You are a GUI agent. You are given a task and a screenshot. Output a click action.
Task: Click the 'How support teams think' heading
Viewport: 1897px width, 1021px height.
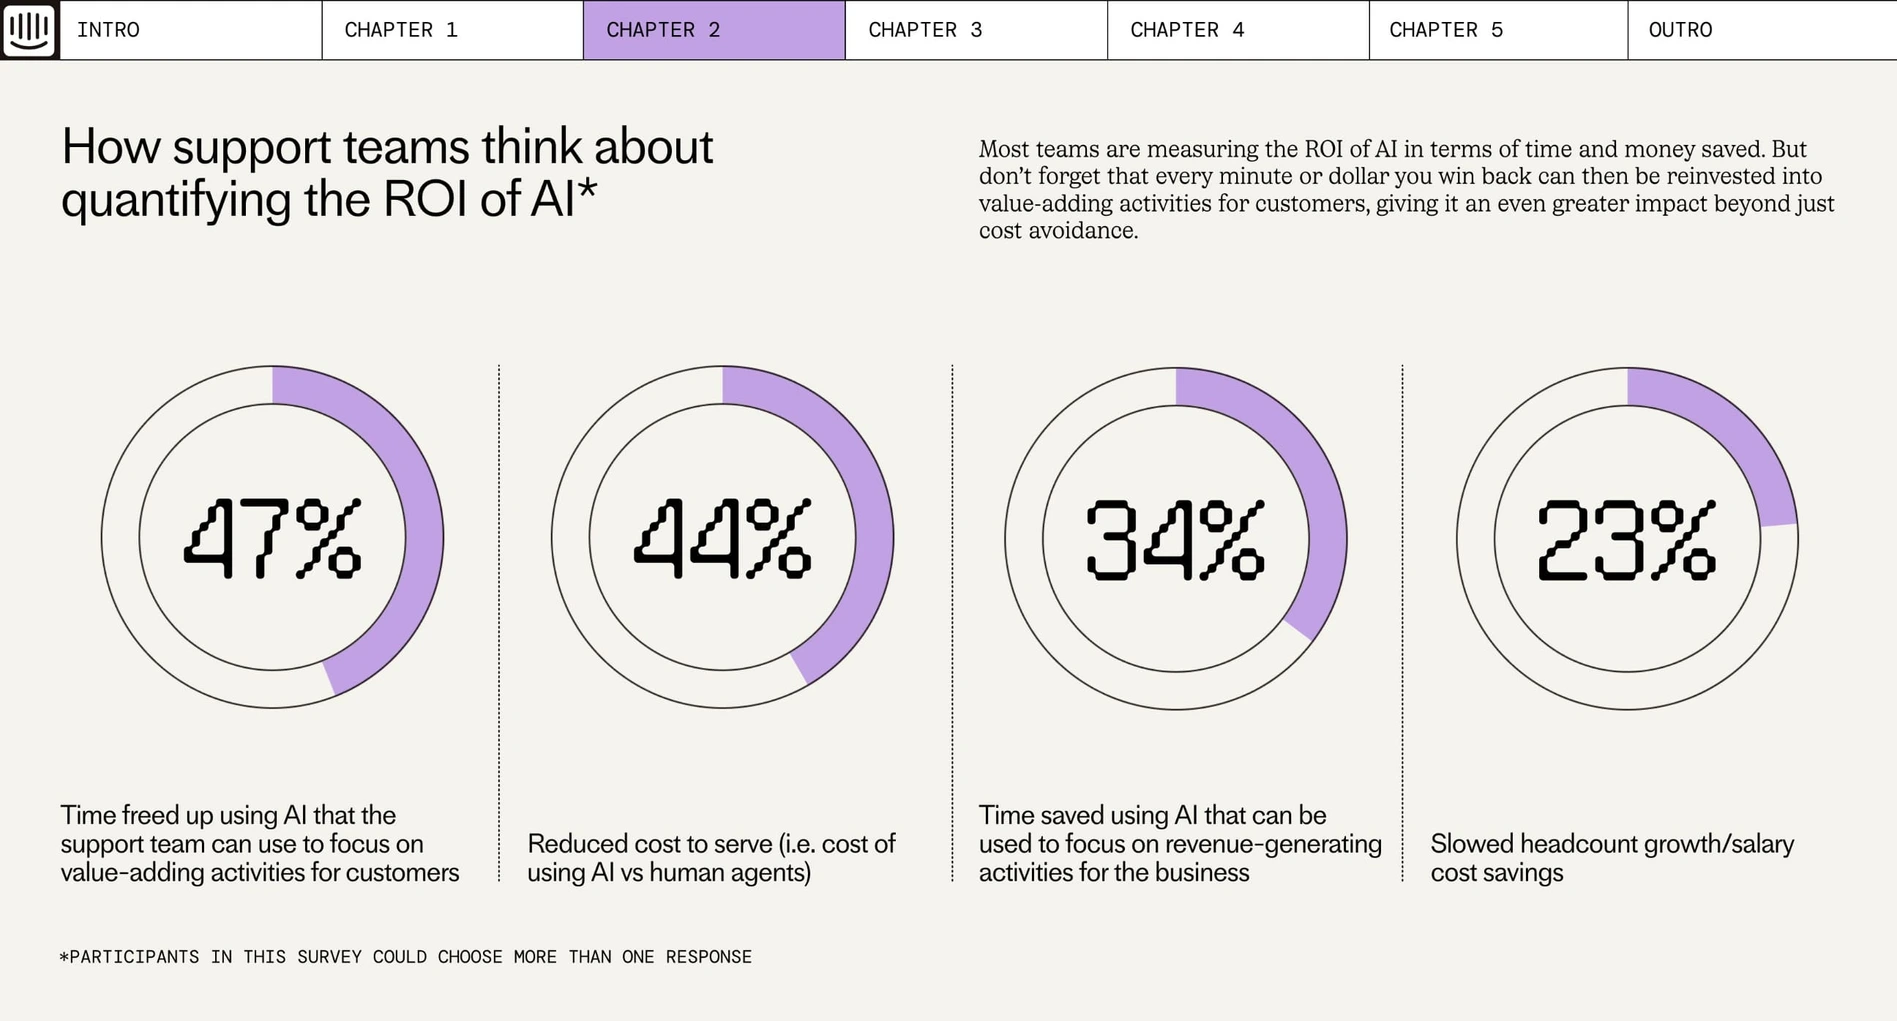point(387,172)
